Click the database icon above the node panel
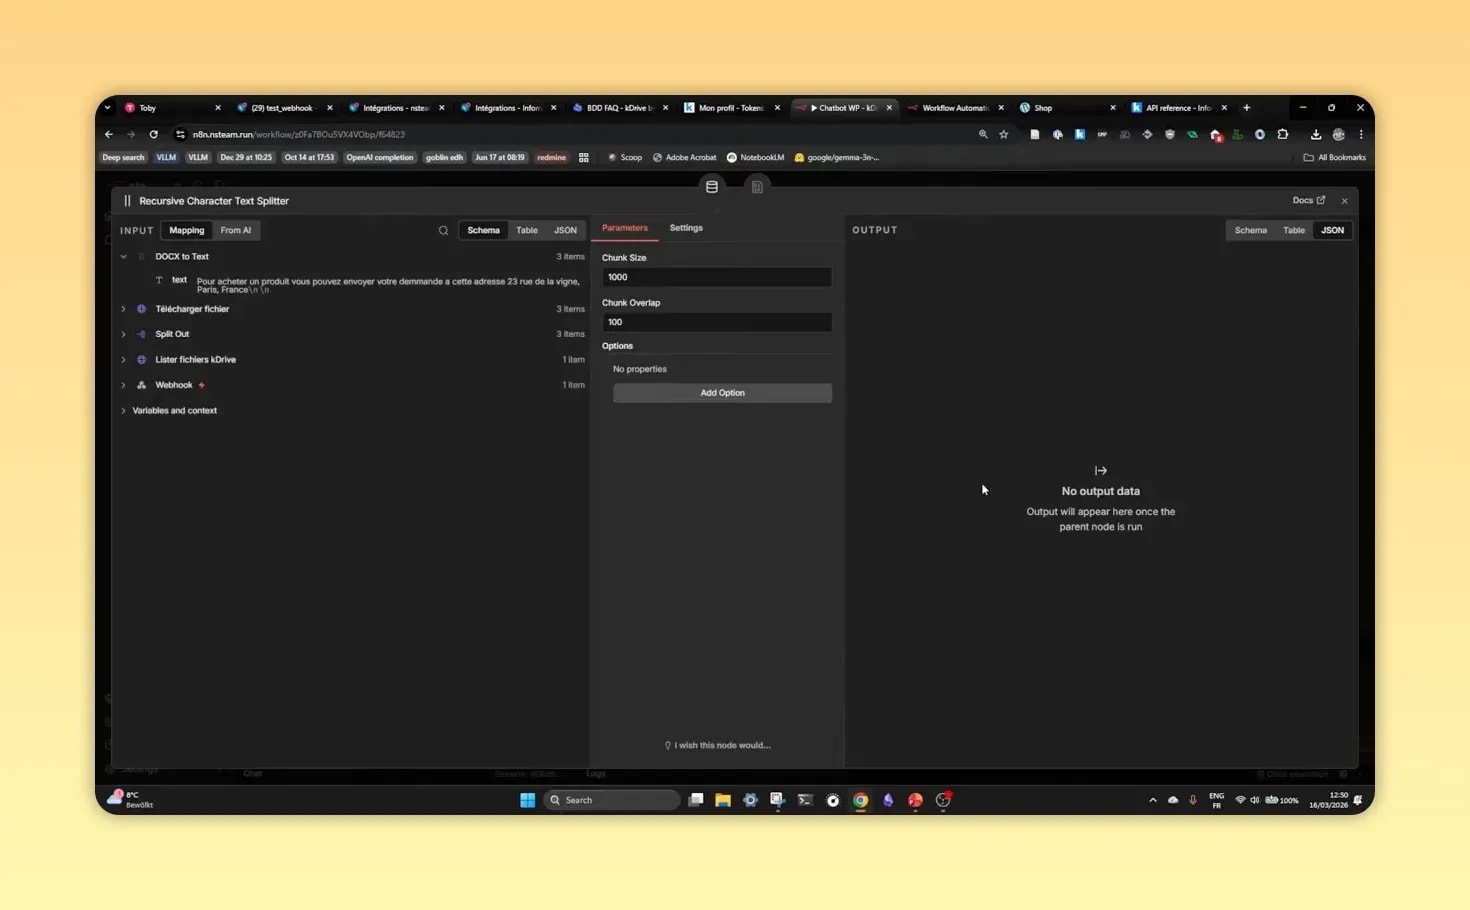The image size is (1470, 910). pos(711,186)
